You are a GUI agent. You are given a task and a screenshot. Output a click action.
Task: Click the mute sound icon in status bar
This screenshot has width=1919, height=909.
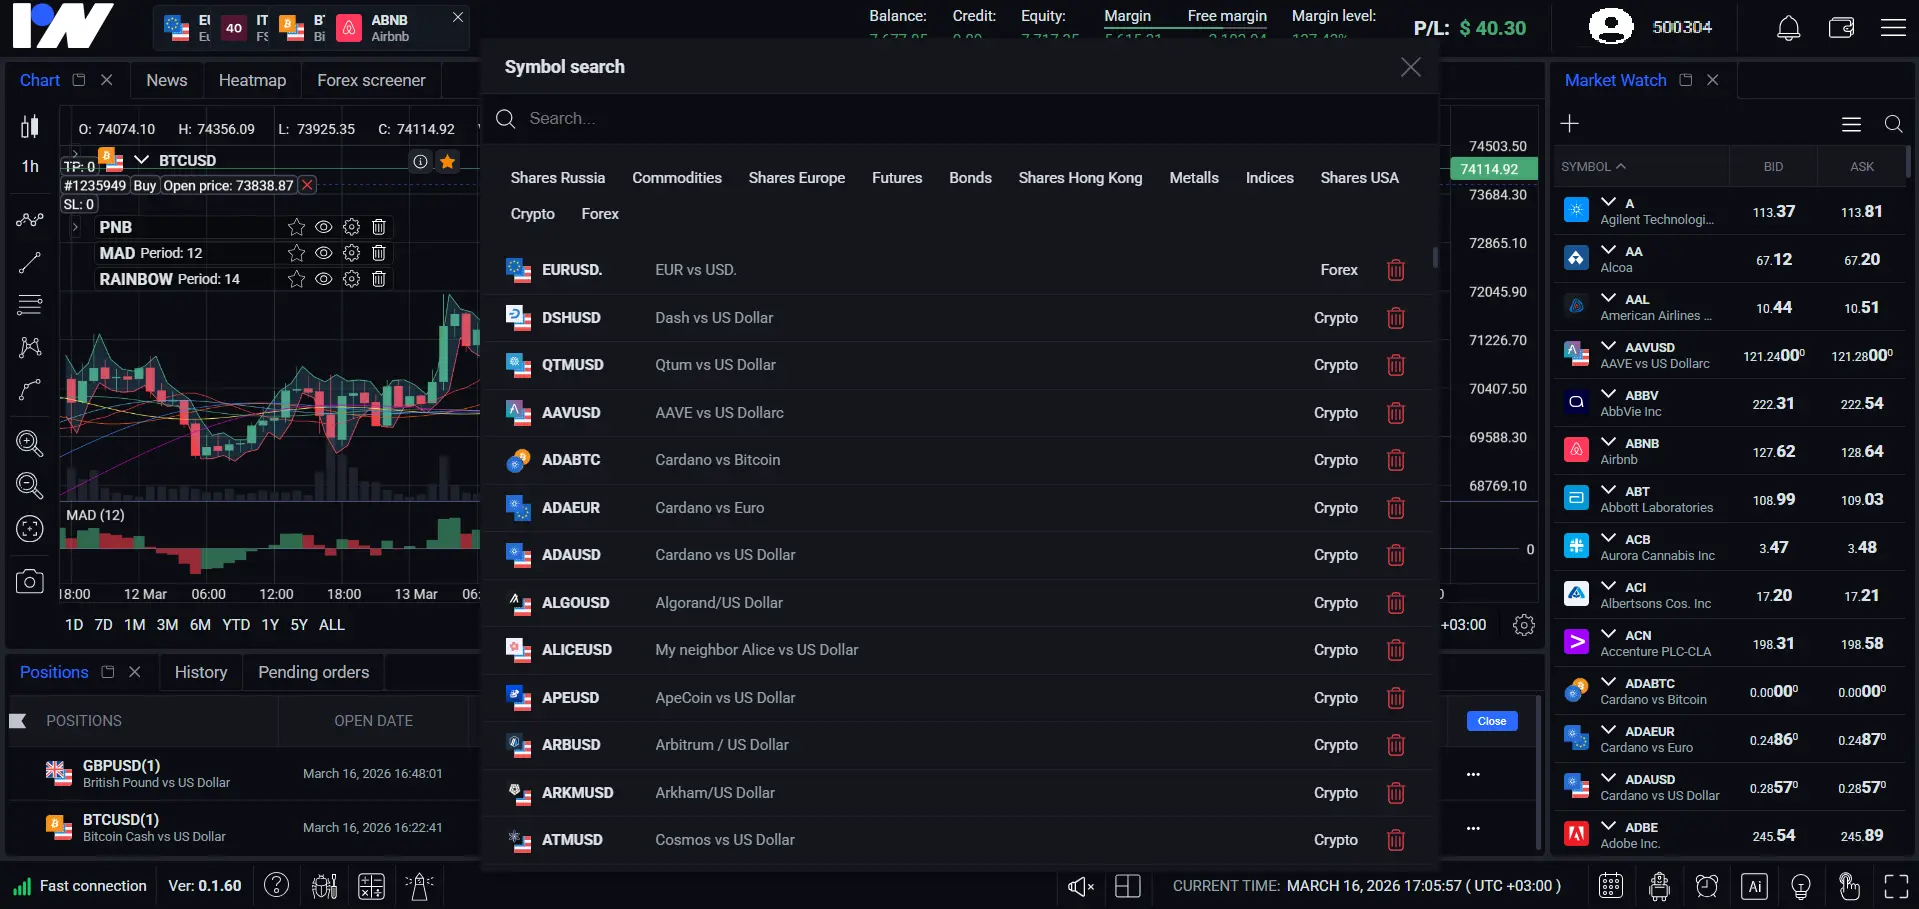coord(1080,886)
